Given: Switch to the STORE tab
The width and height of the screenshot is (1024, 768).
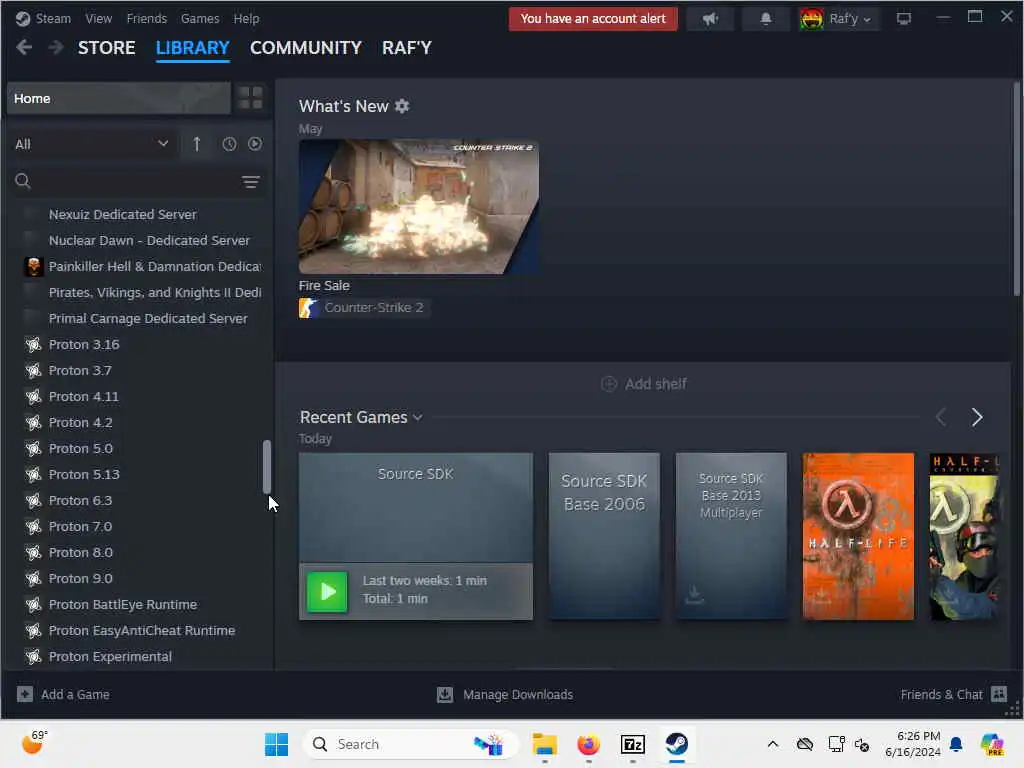Looking at the screenshot, I should tap(106, 48).
